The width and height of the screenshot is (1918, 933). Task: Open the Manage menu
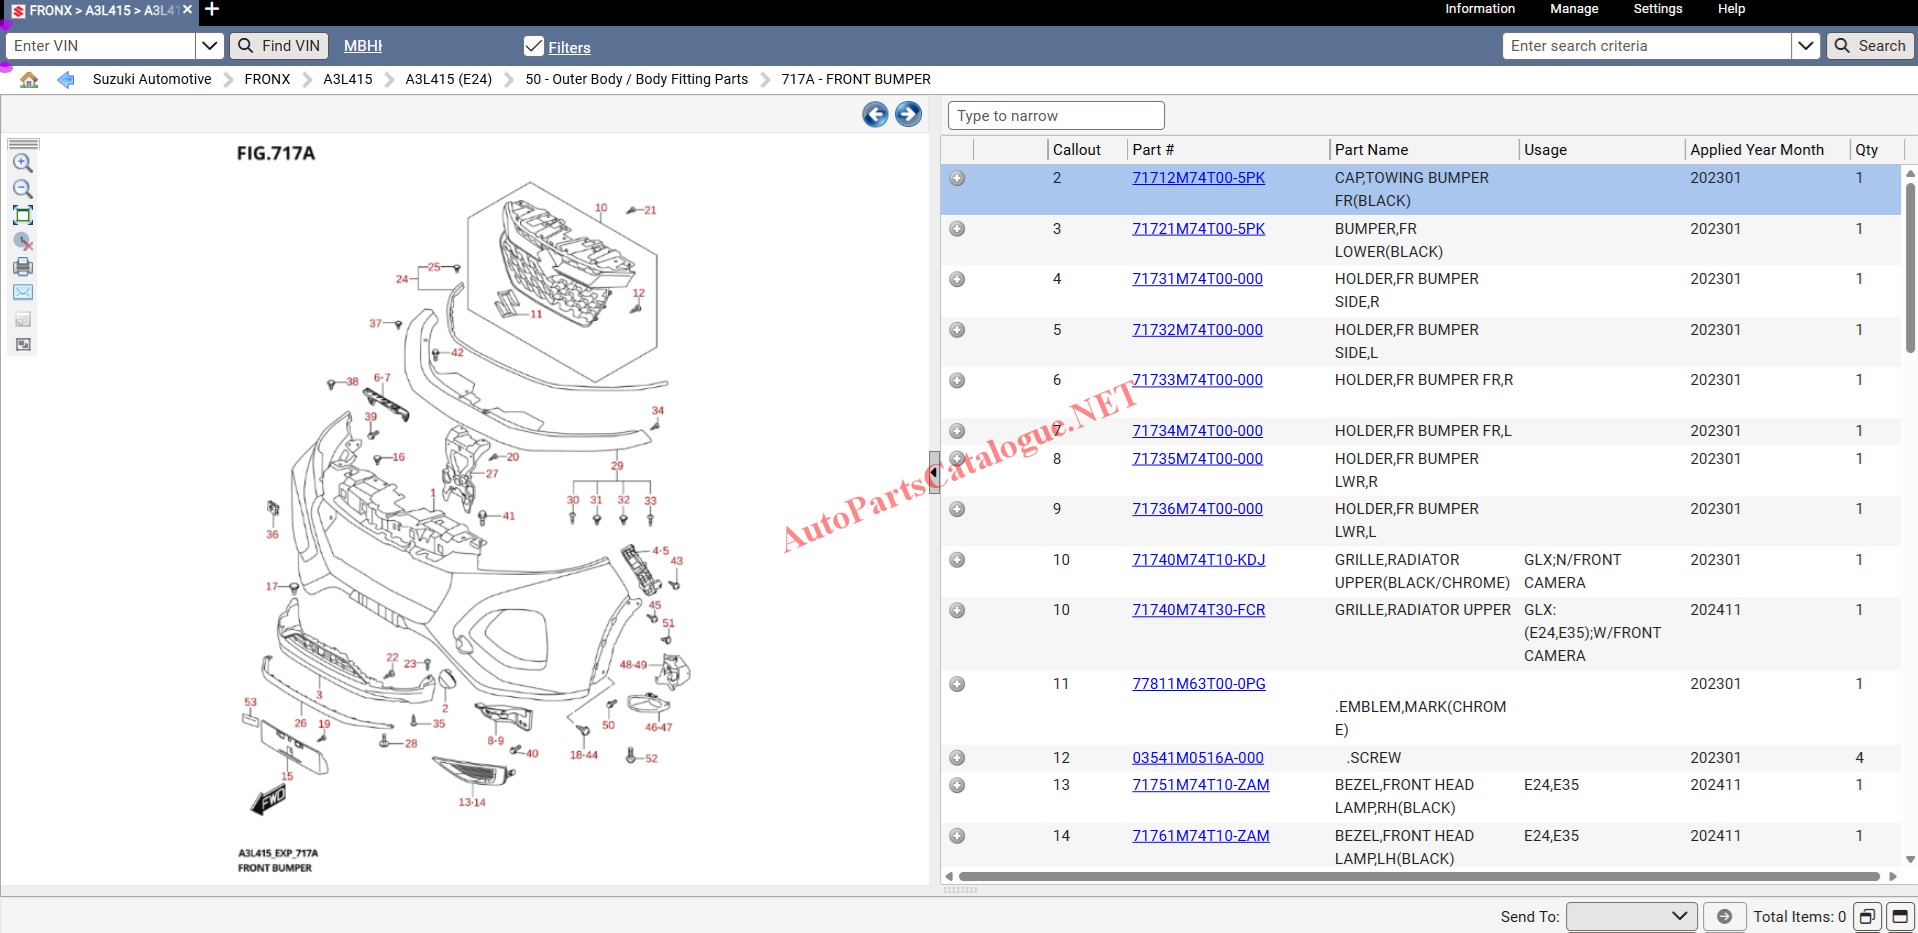coord(1573,9)
